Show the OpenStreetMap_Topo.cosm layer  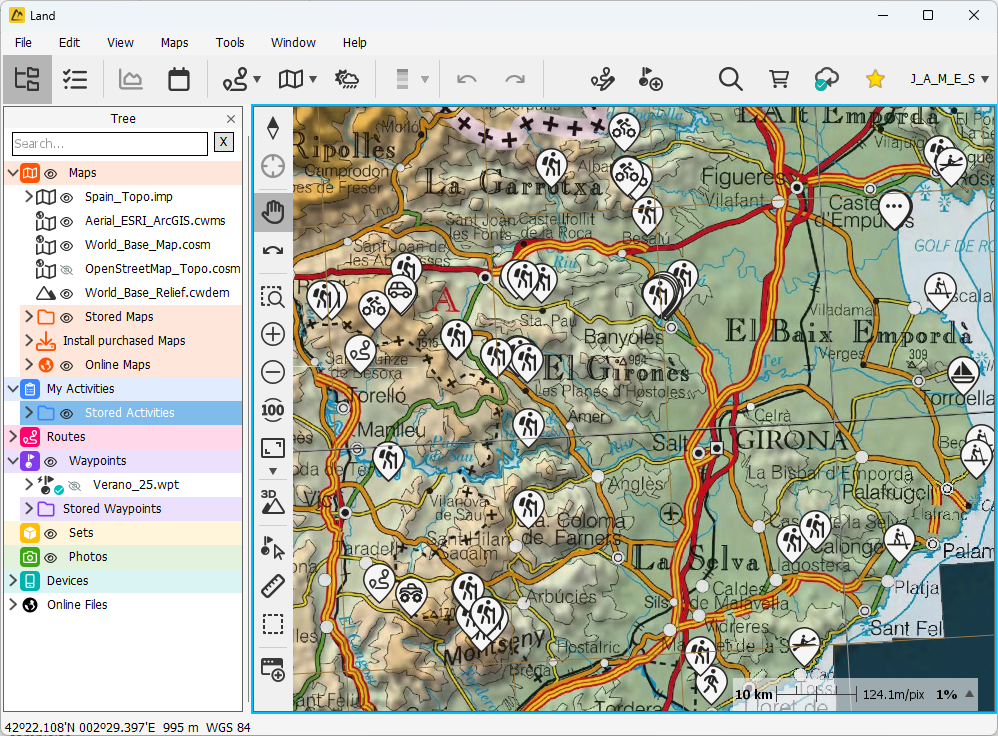click(66, 268)
